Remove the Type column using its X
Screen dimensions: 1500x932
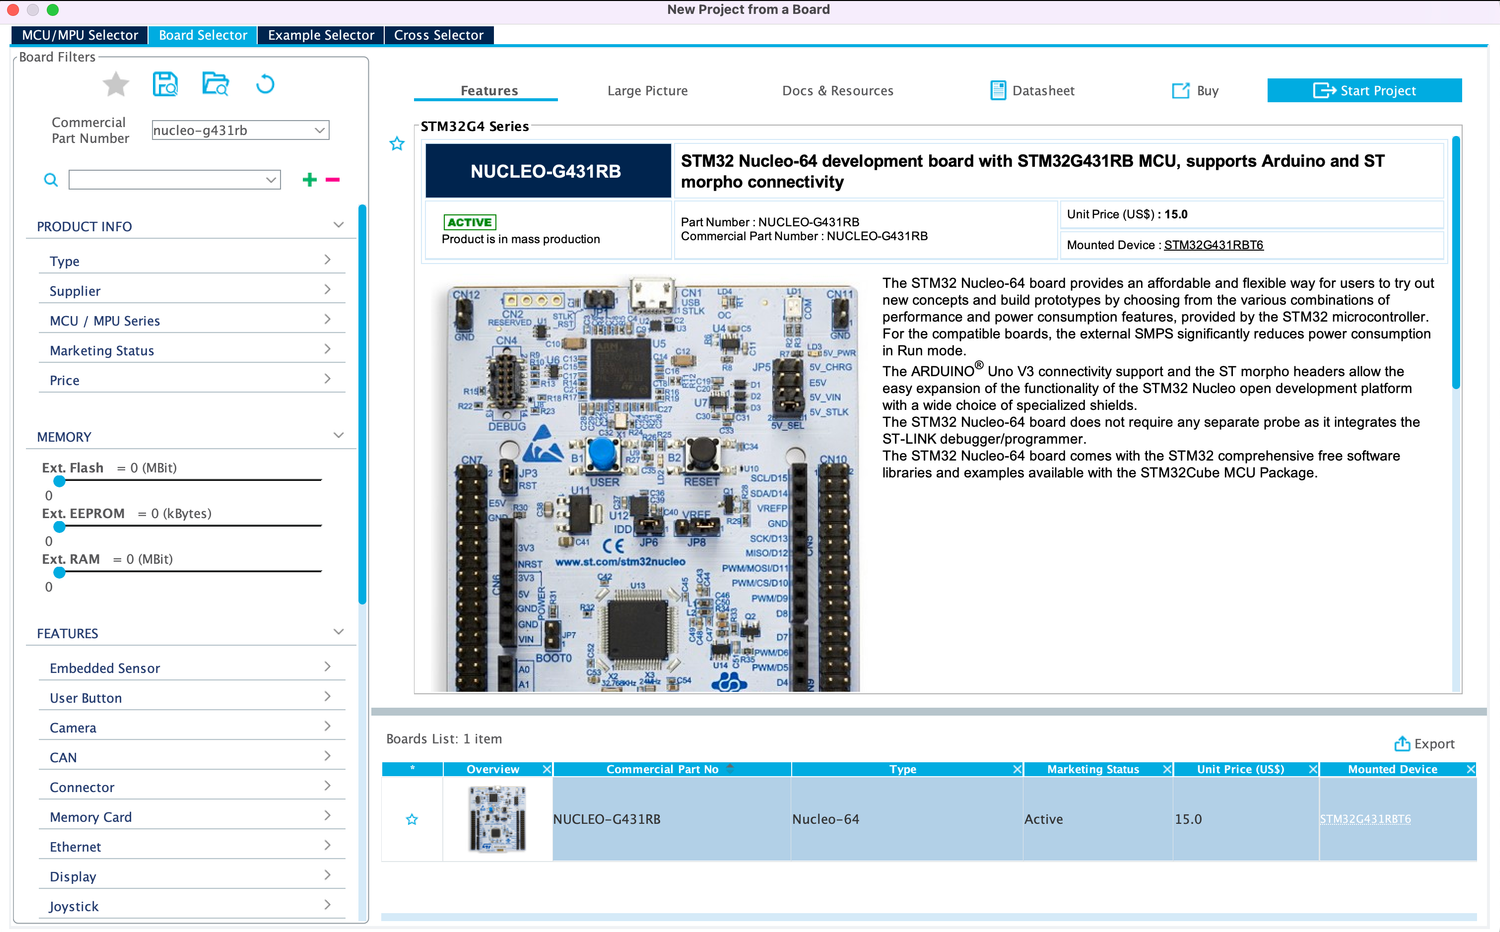click(1017, 769)
